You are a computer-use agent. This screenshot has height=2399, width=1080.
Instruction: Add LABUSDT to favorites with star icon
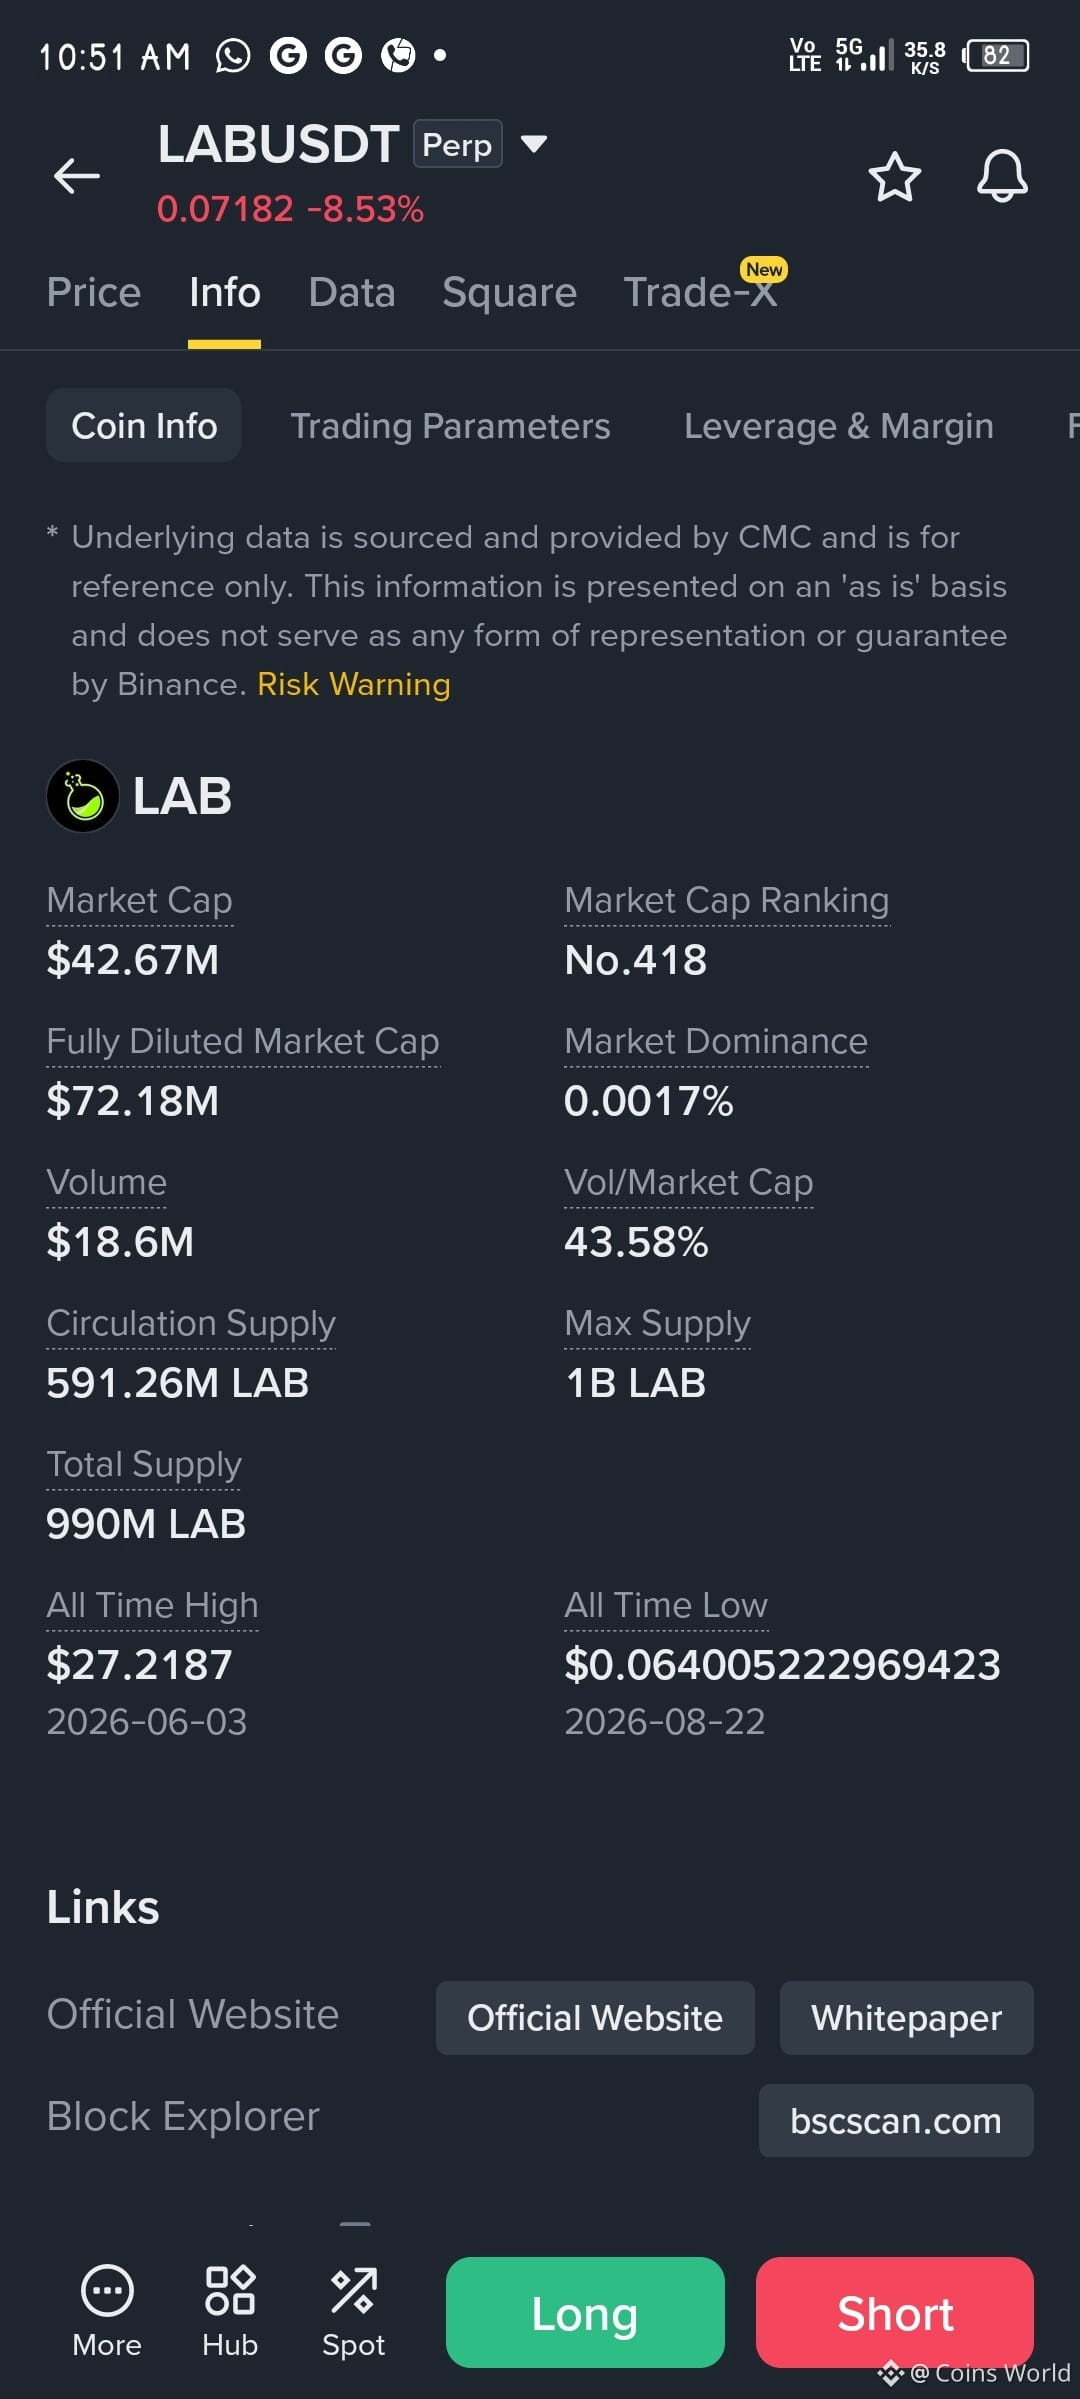point(894,177)
